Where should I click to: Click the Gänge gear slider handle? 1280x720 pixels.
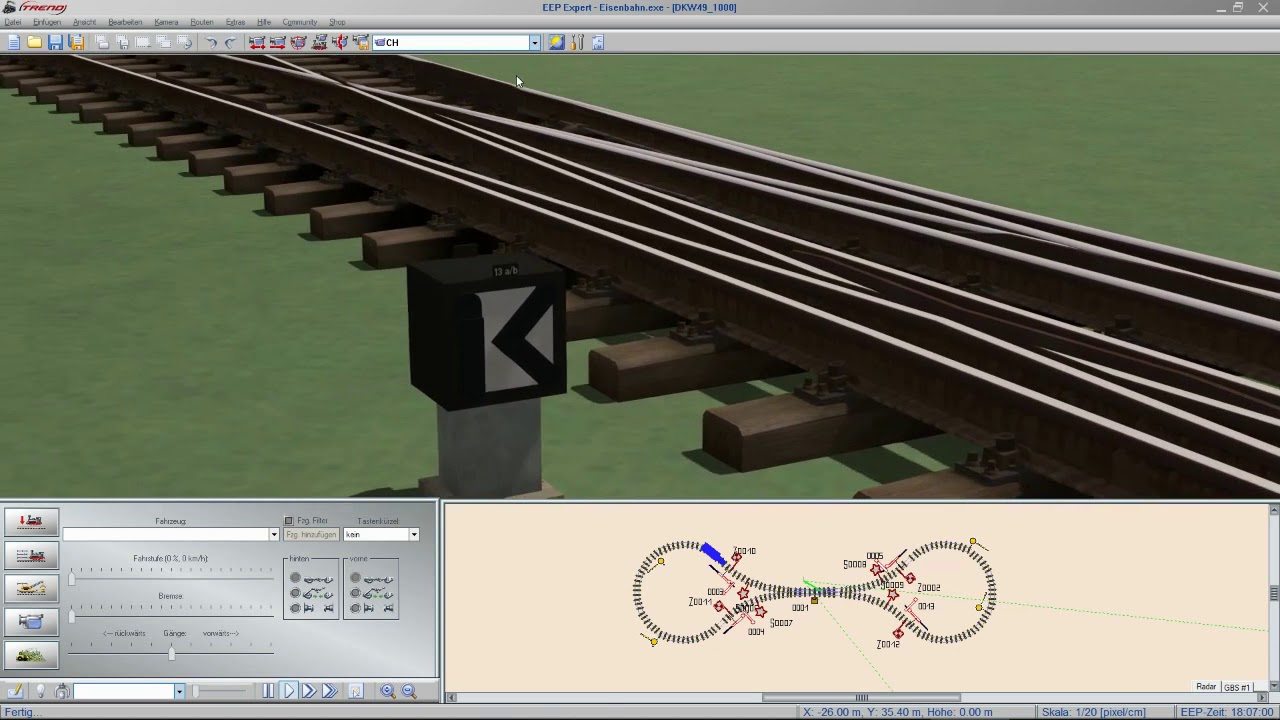[x=171, y=653]
